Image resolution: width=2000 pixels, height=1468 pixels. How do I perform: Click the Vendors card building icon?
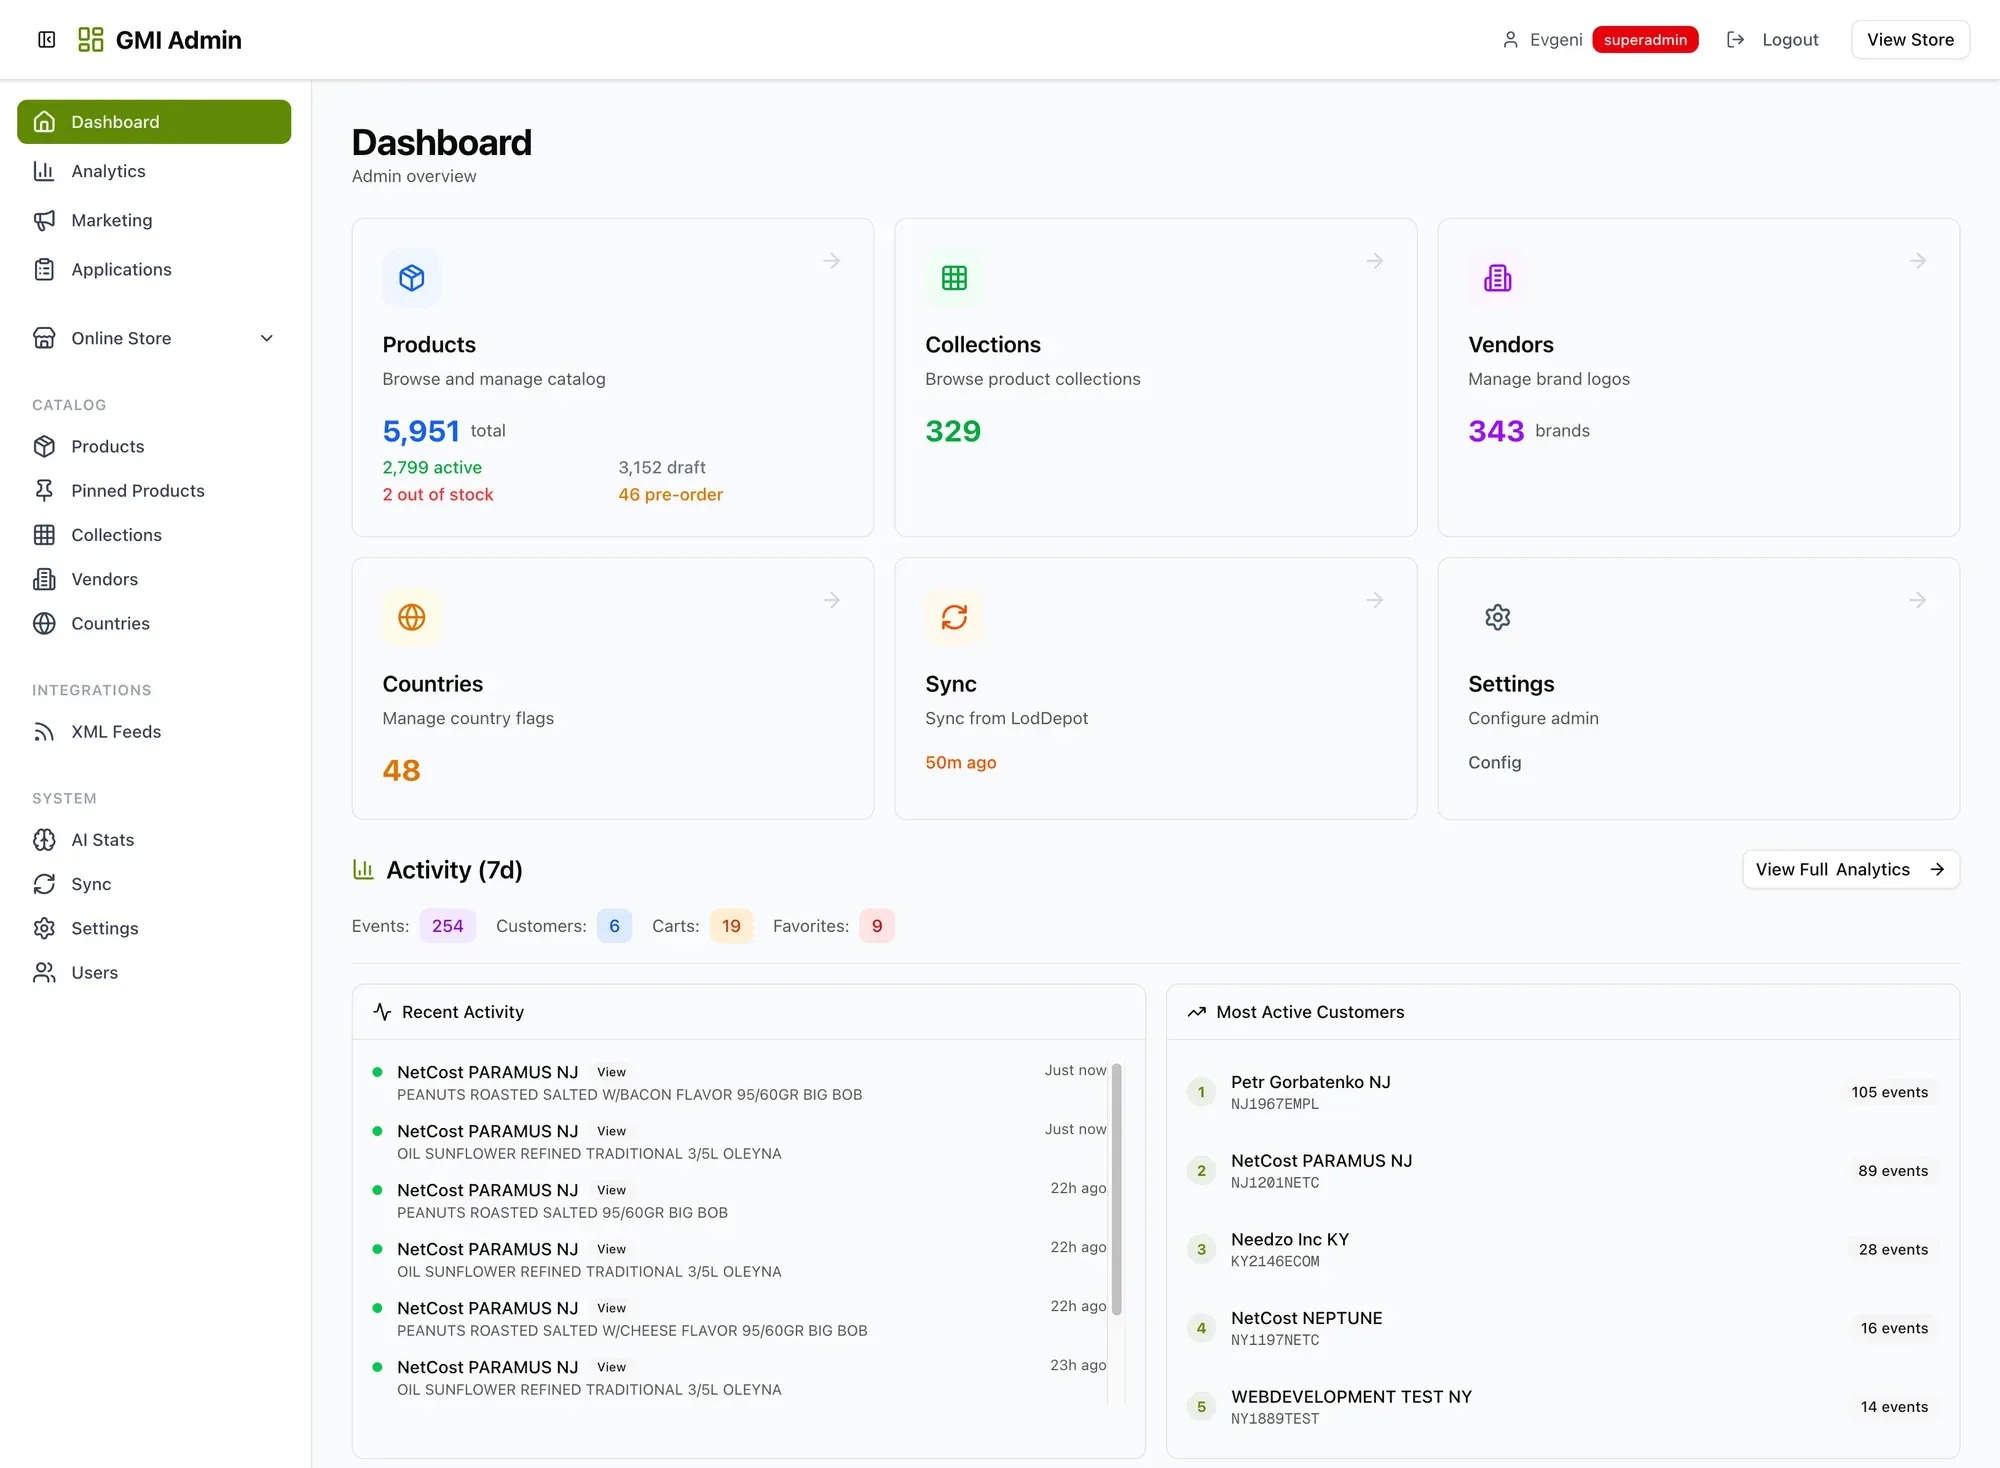[1497, 278]
